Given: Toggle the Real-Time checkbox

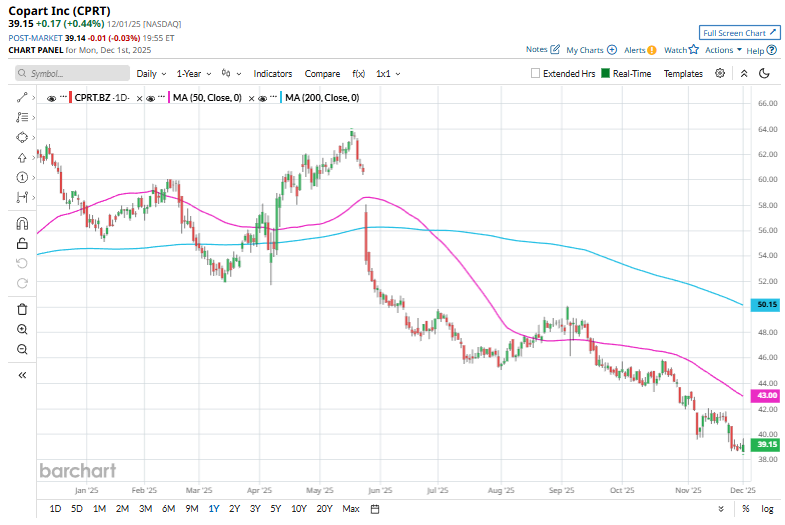Looking at the screenshot, I should [x=606, y=73].
